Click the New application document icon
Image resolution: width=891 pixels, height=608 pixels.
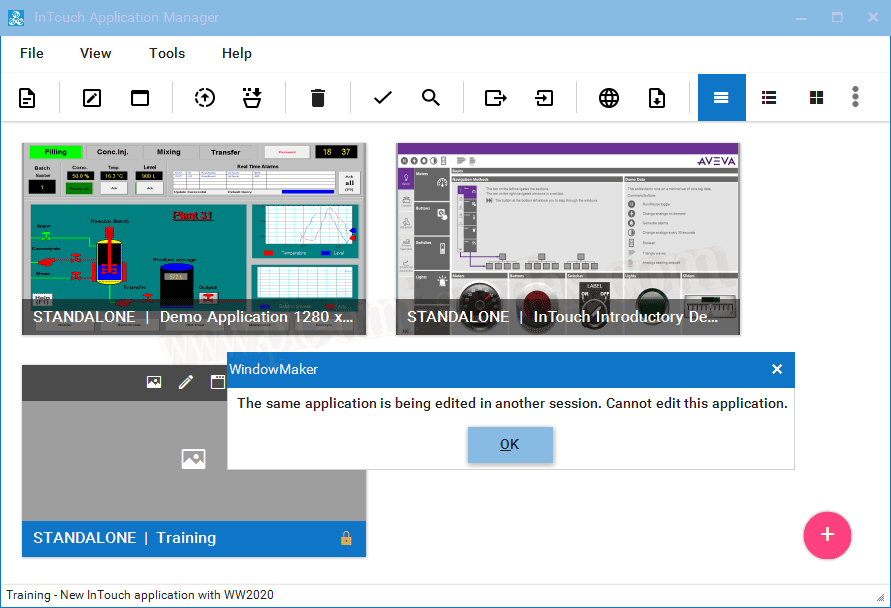point(27,98)
